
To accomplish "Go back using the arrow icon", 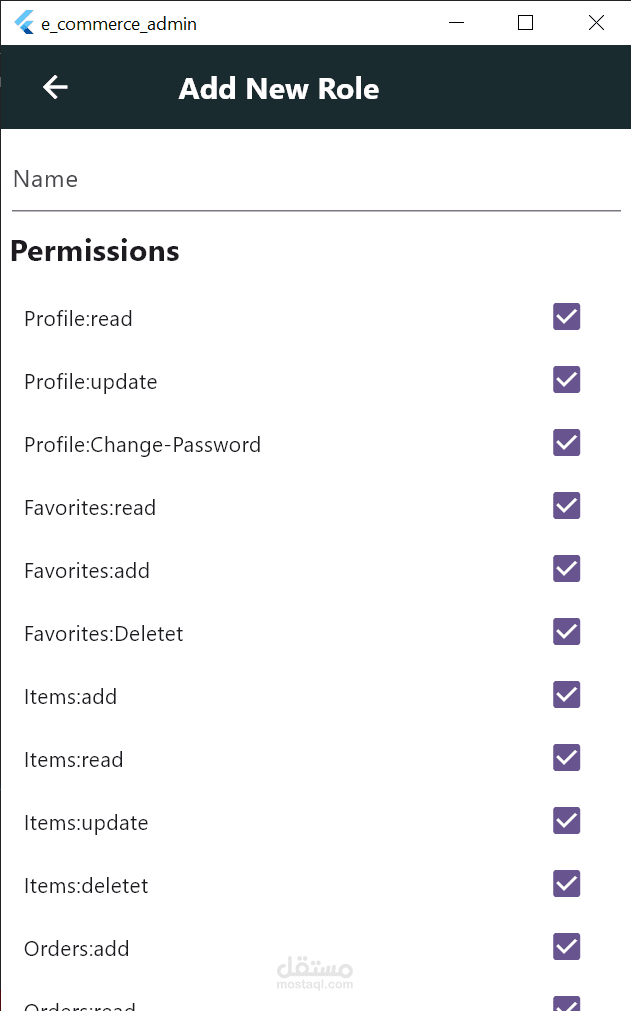I will click(55, 87).
